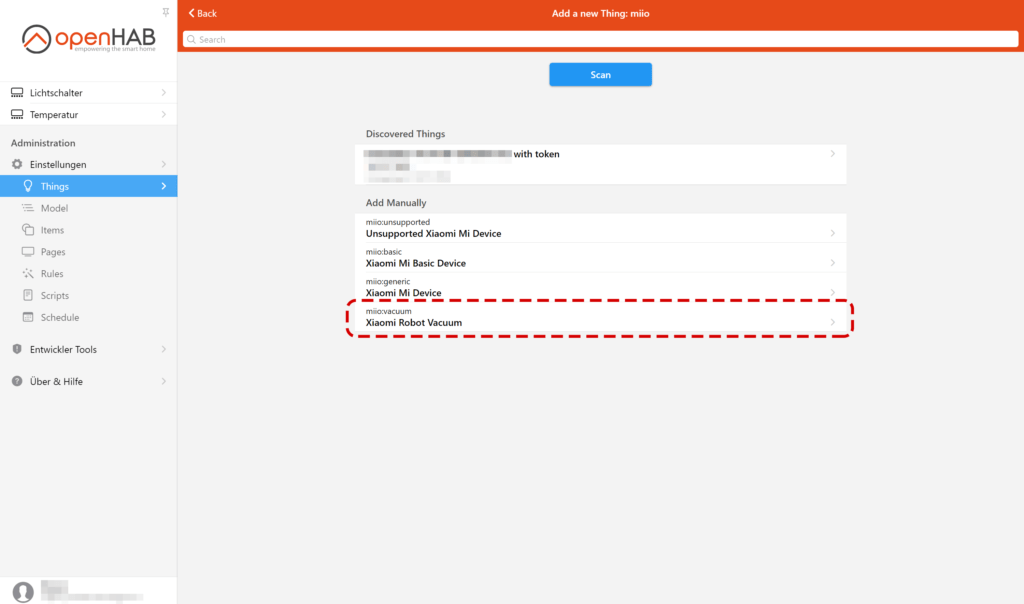Go to Items page

[88, 230]
